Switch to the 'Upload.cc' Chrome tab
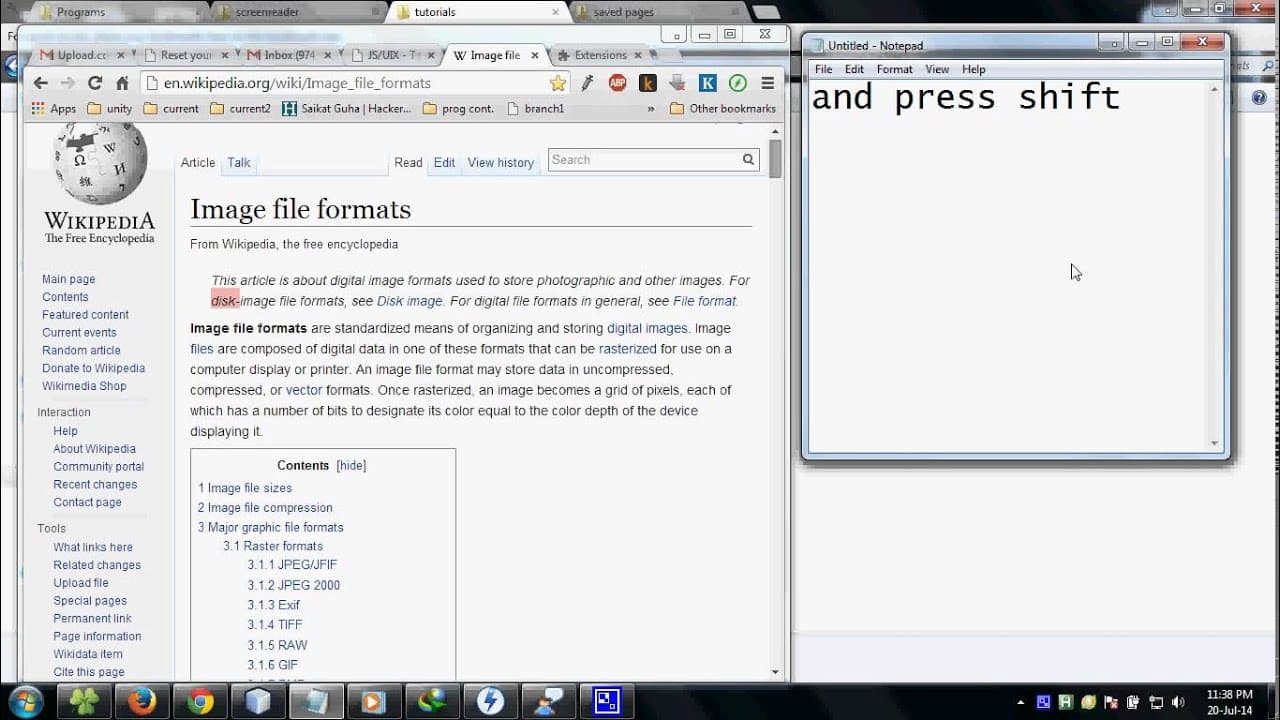1280x720 pixels. [82, 55]
